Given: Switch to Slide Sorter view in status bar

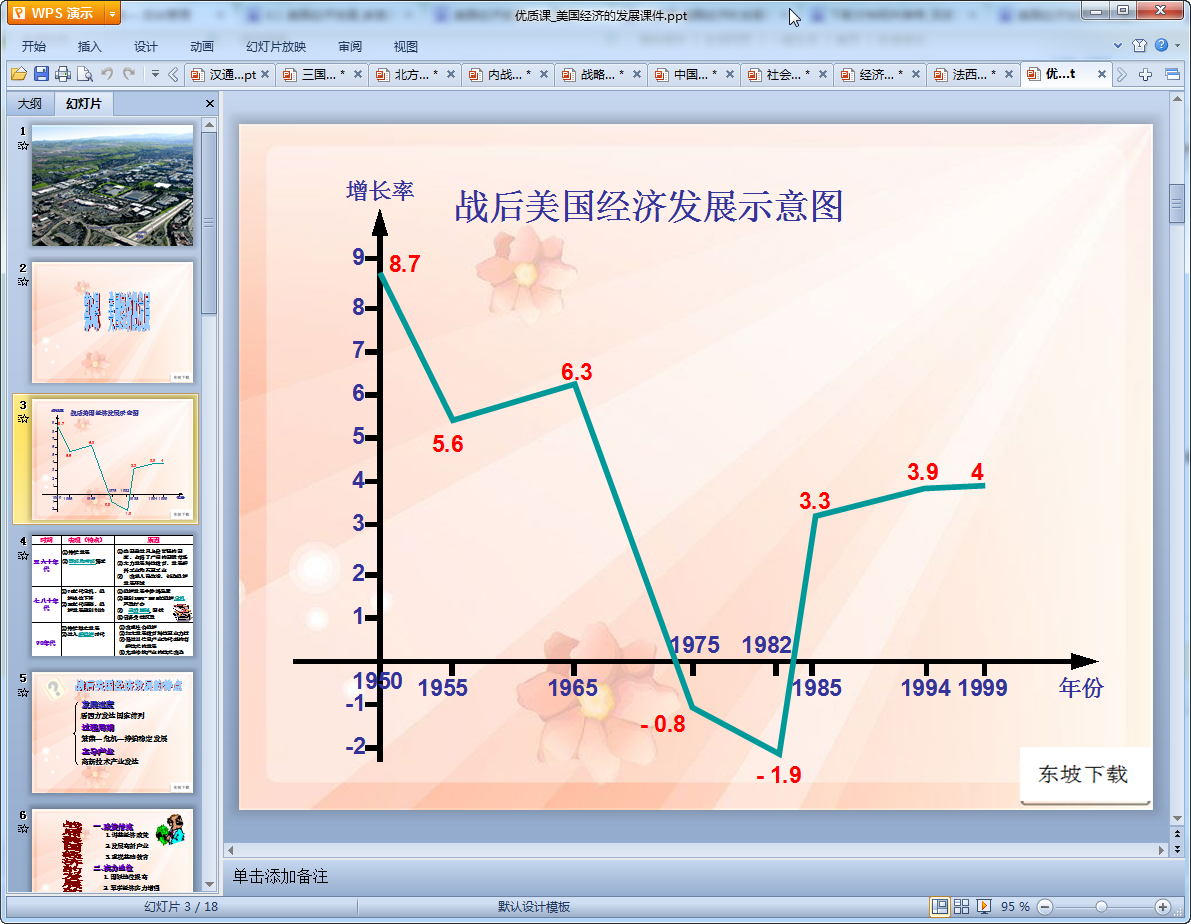Looking at the screenshot, I should (x=962, y=906).
